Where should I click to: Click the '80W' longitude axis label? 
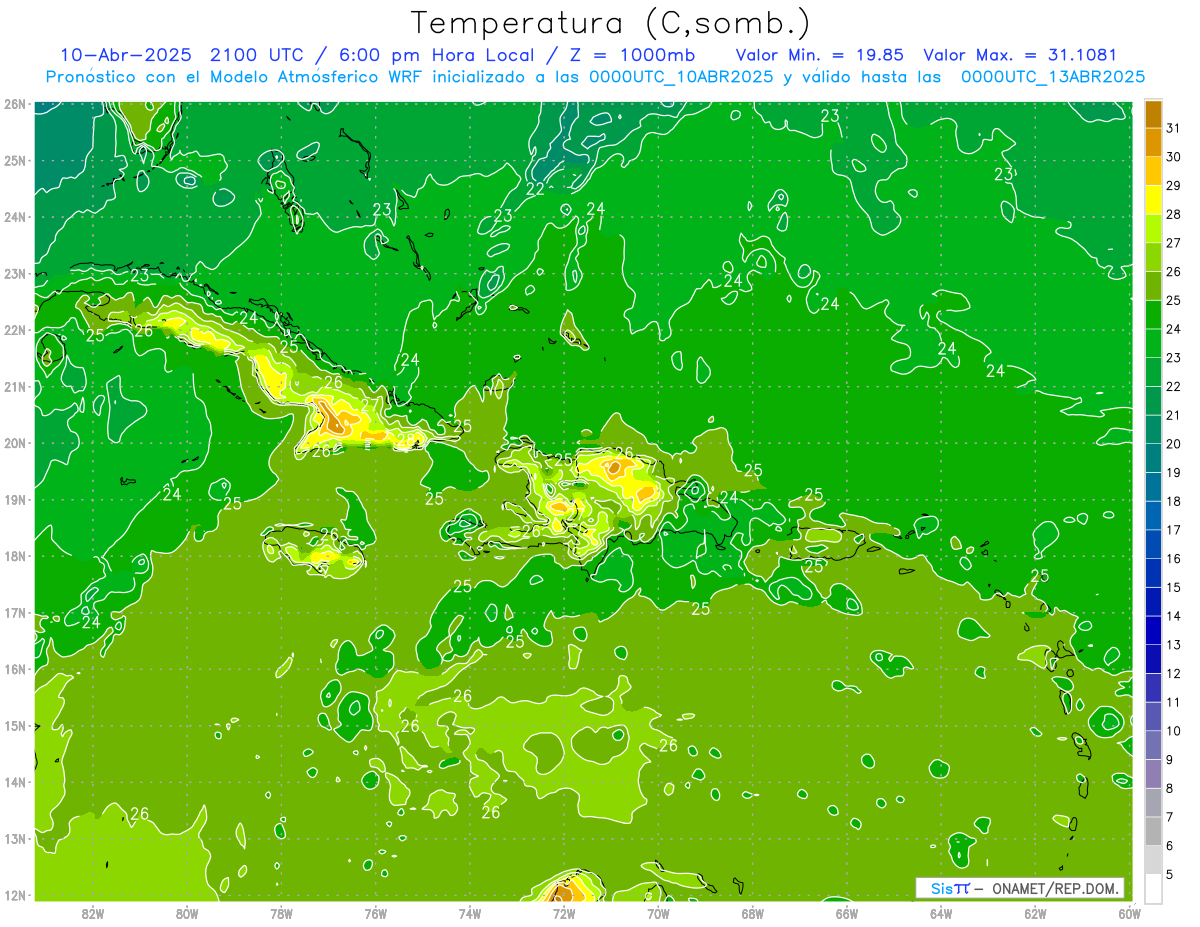tap(187, 912)
